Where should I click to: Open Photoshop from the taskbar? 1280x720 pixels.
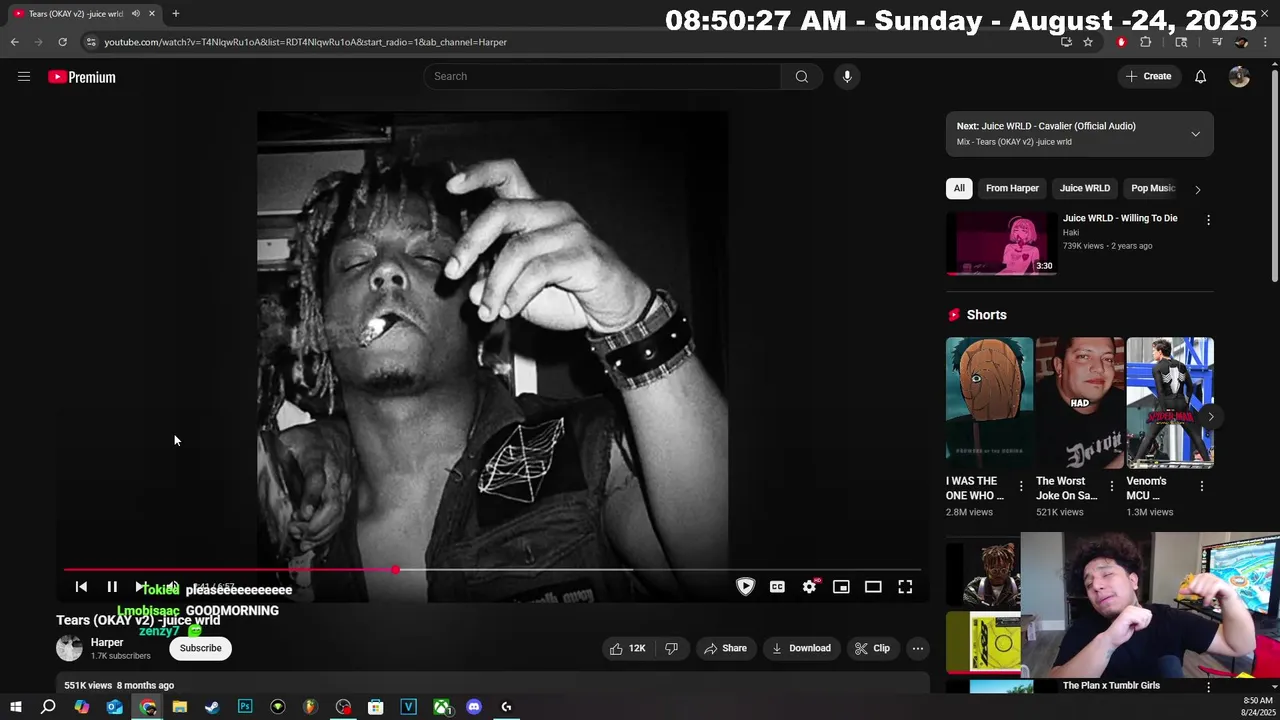[245, 707]
